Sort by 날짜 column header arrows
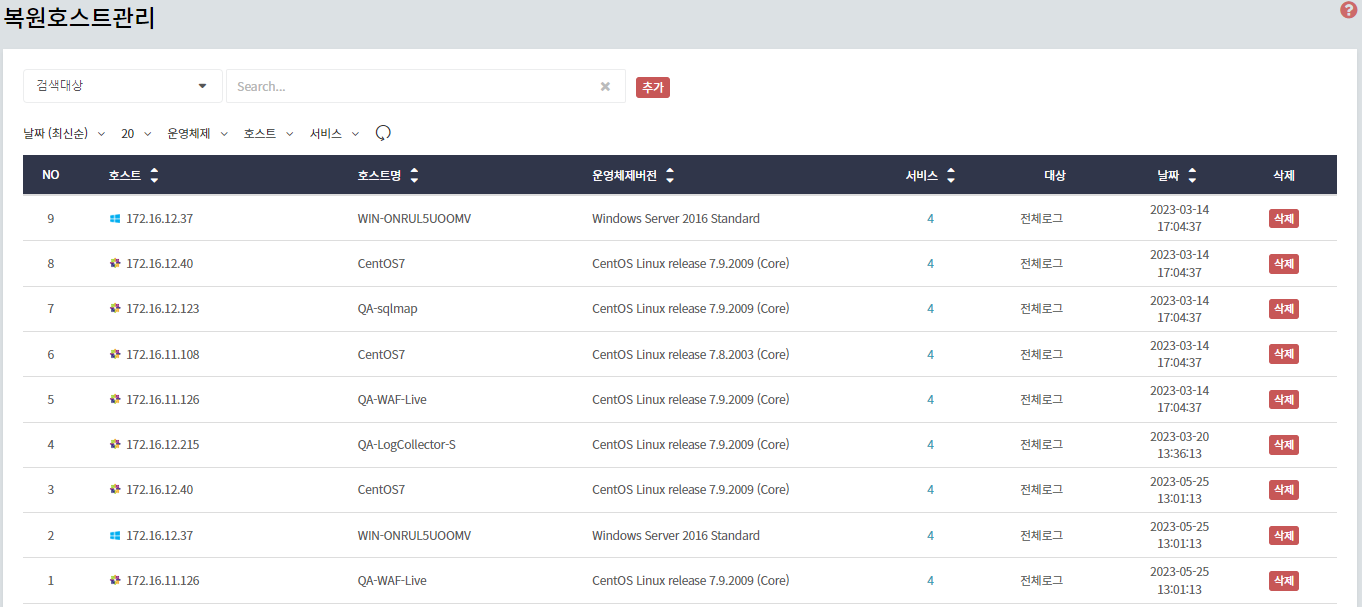 click(x=1192, y=176)
